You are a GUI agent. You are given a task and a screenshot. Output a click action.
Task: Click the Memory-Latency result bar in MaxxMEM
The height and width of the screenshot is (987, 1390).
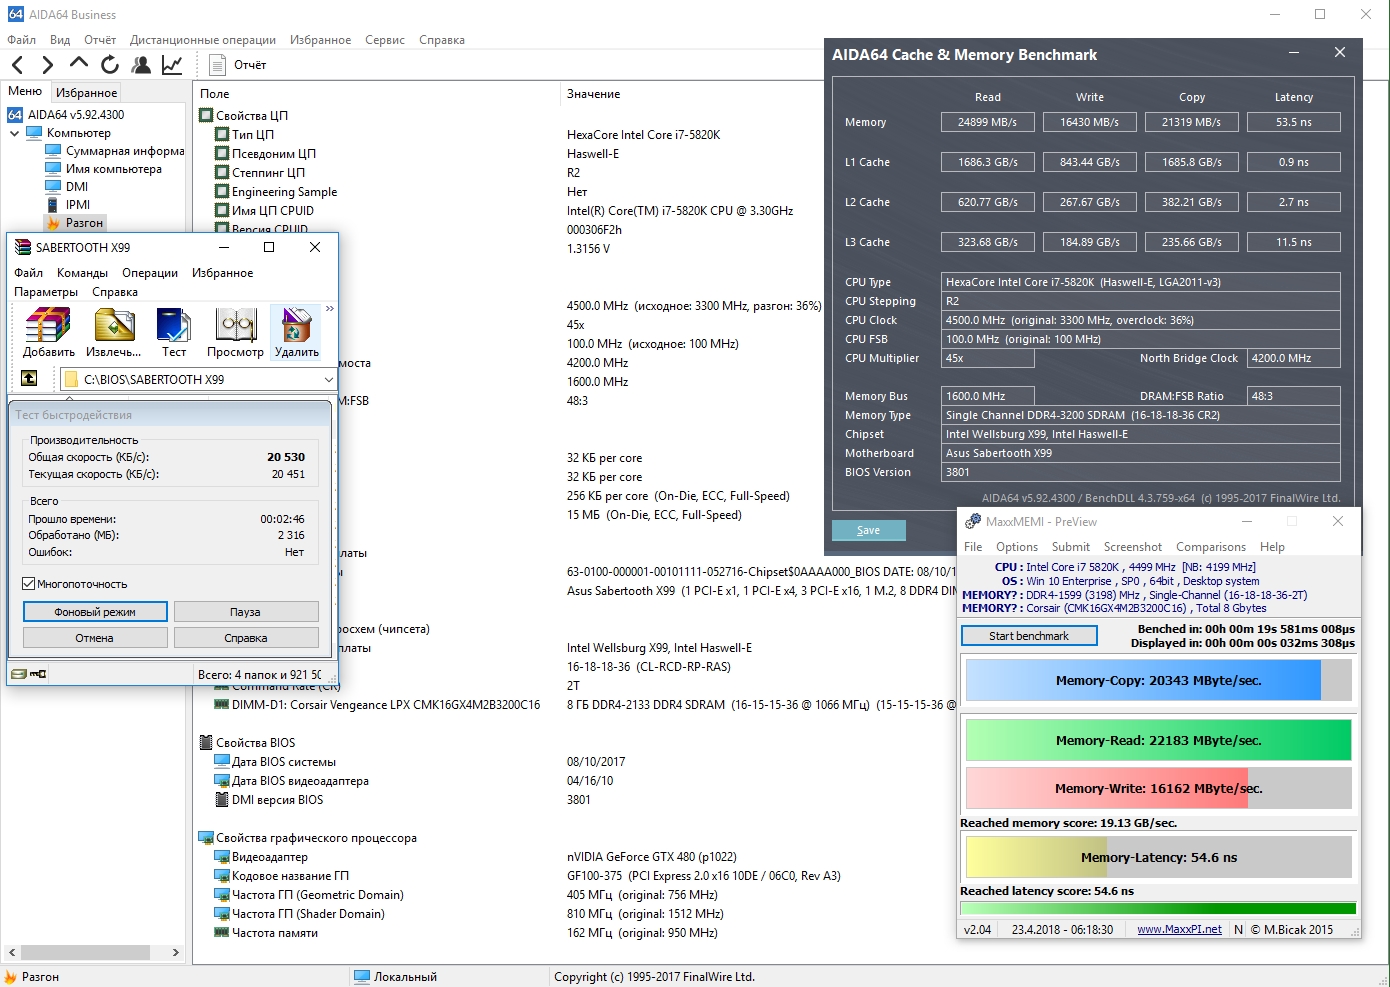click(1158, 857)
